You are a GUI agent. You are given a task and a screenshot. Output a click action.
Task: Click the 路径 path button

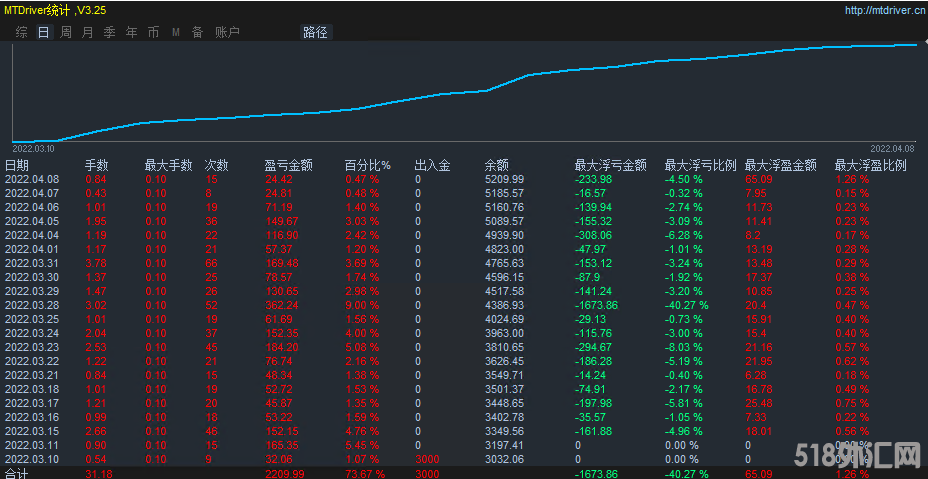(x=315, y=32)
